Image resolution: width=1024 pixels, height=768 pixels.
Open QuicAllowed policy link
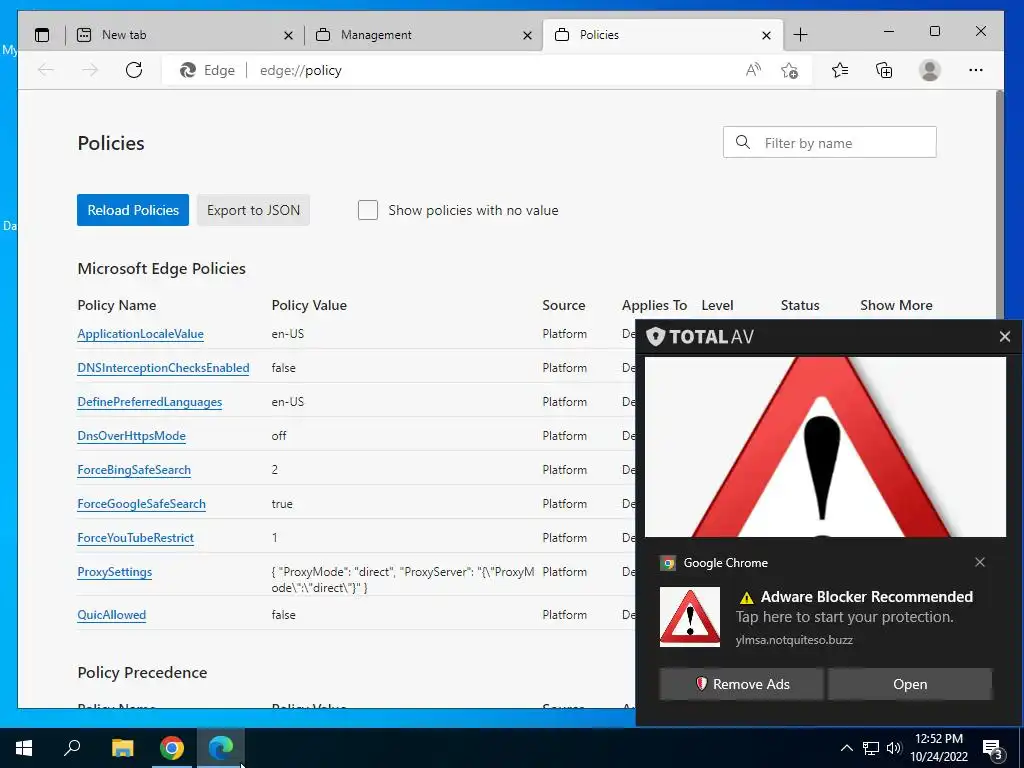111,615
